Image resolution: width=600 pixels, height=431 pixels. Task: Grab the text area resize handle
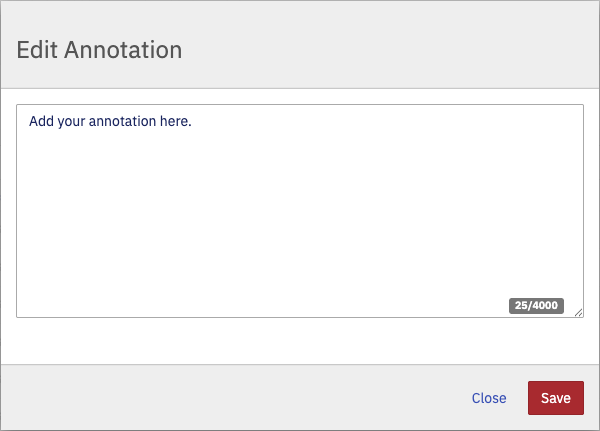click(578, 312)
